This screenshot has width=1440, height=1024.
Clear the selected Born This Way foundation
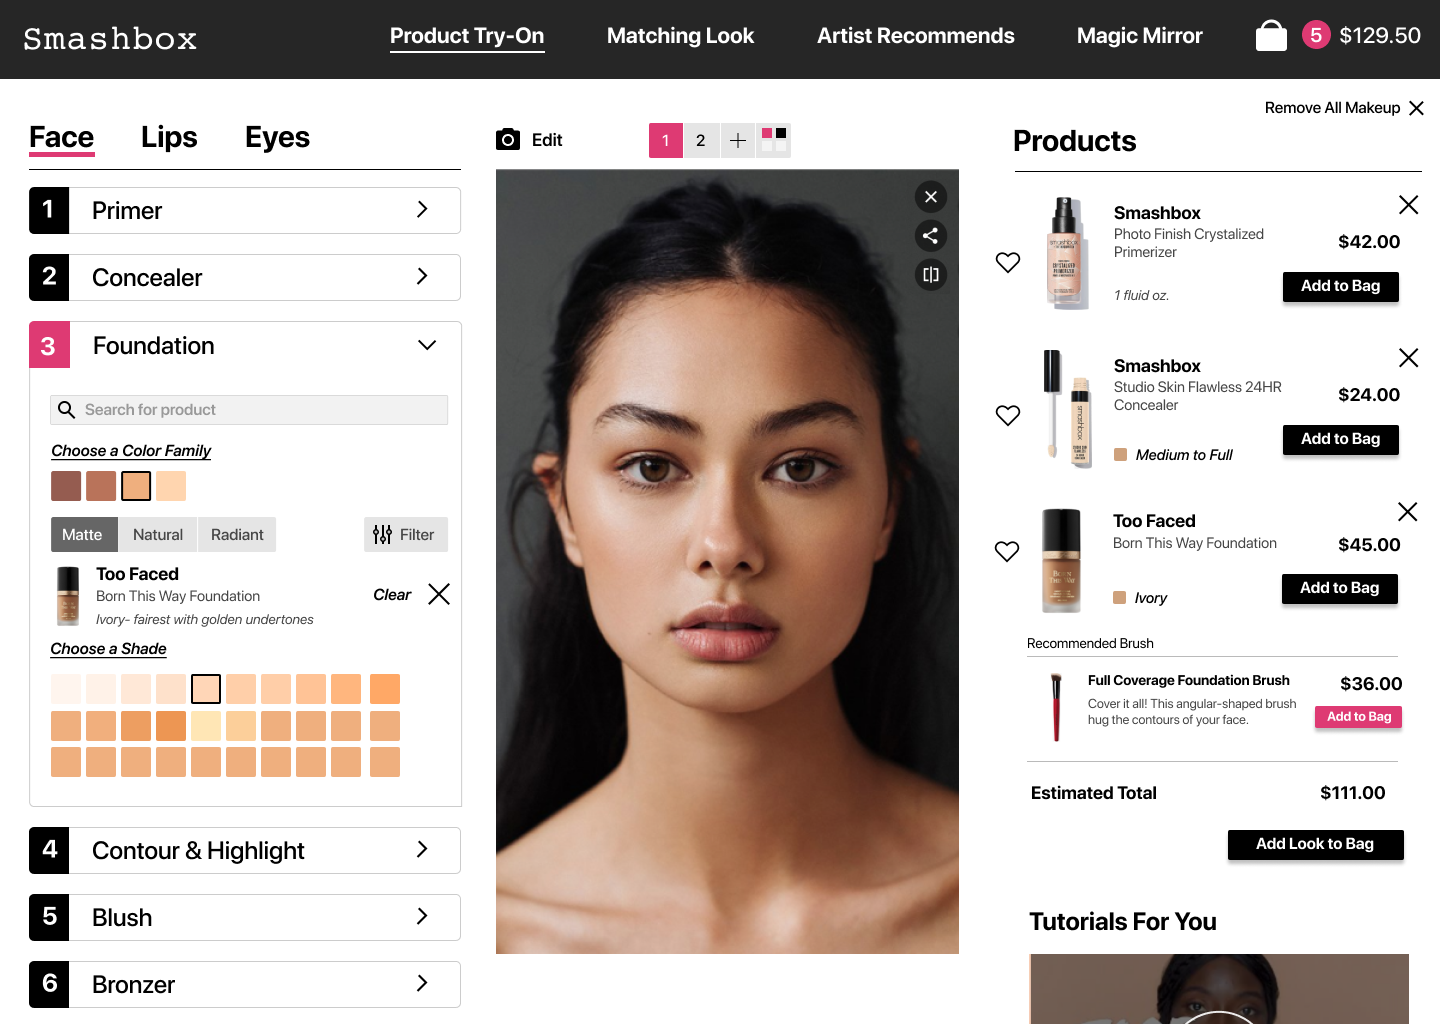click(x=438, y=594)
